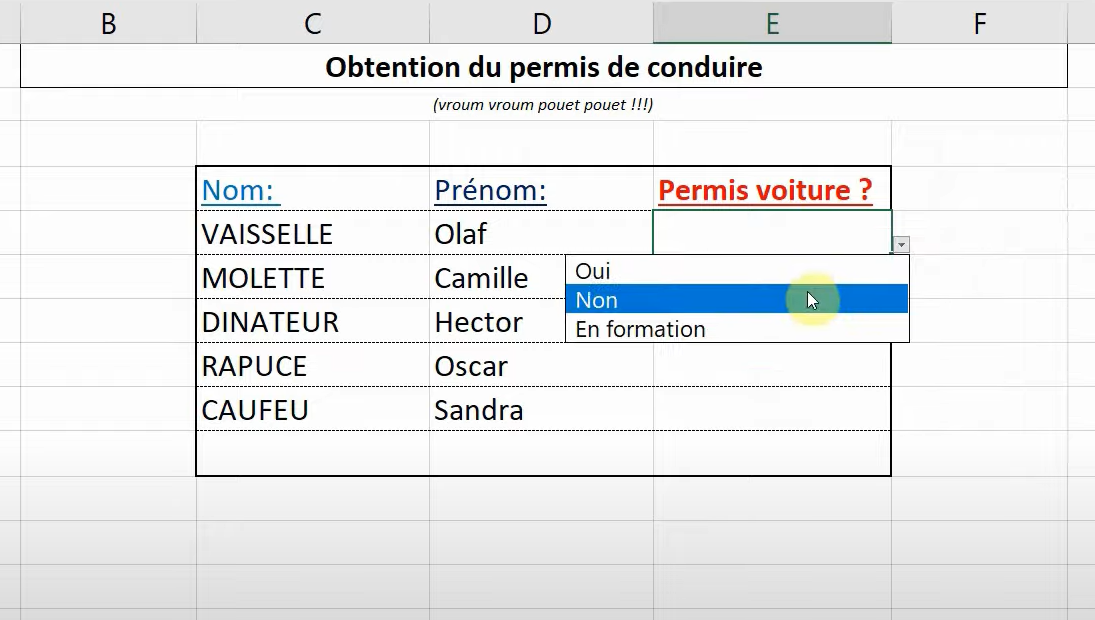The height and width of the screenshot is (620, 1095).
Task: Select the MOLETTE cell
Action: (x=263, y=278)
